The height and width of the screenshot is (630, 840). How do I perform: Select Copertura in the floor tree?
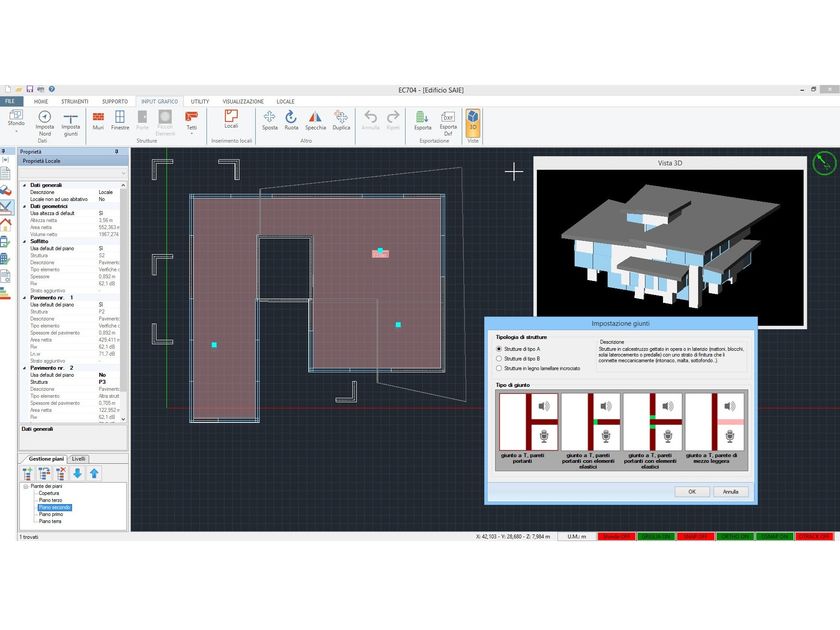pos(49,493)
